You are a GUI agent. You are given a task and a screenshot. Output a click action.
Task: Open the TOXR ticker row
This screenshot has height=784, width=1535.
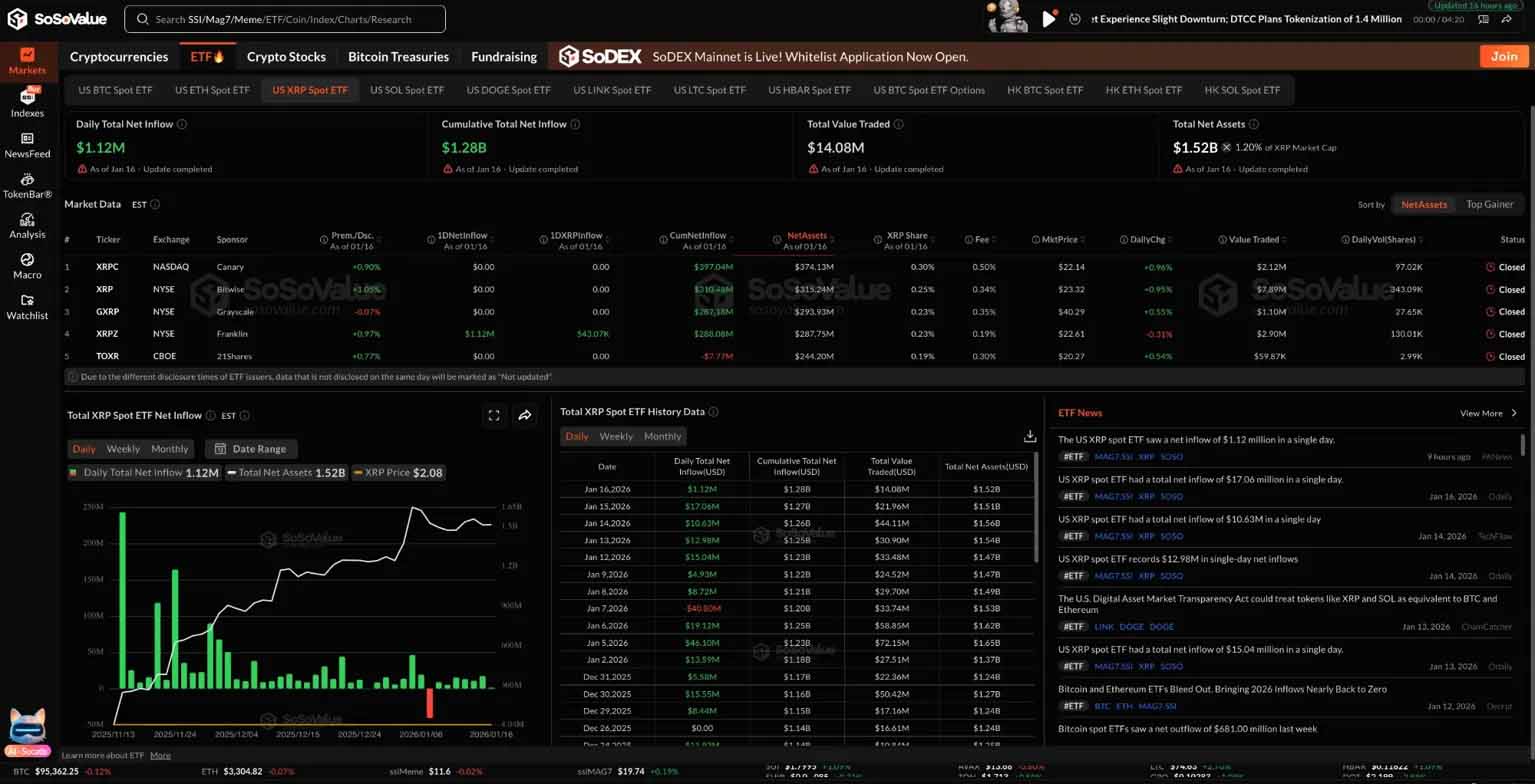coord(795,356)
